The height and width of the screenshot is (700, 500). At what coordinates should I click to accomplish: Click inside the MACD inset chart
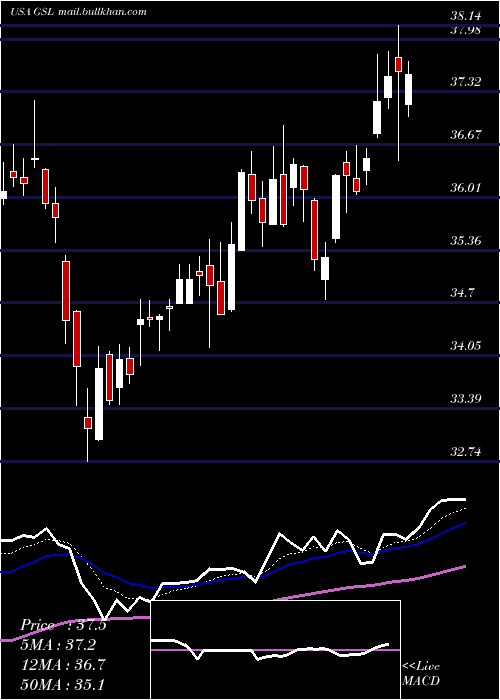pyautogui.click(x=275, y=650)
